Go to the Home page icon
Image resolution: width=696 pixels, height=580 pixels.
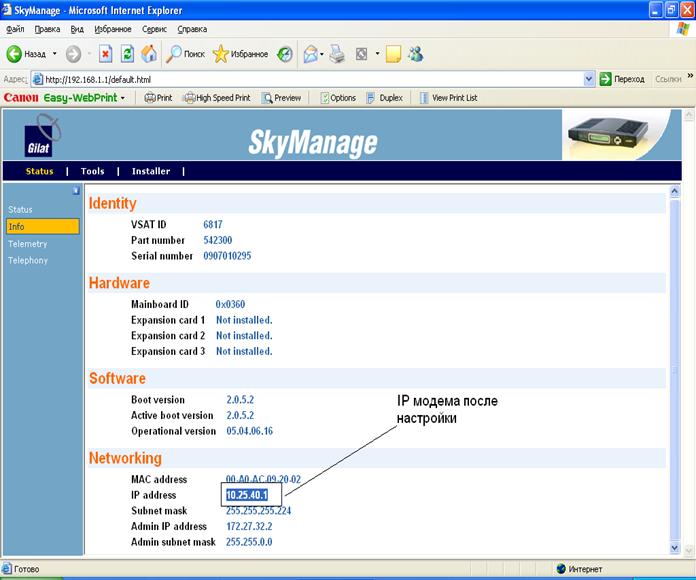[149, 54]
